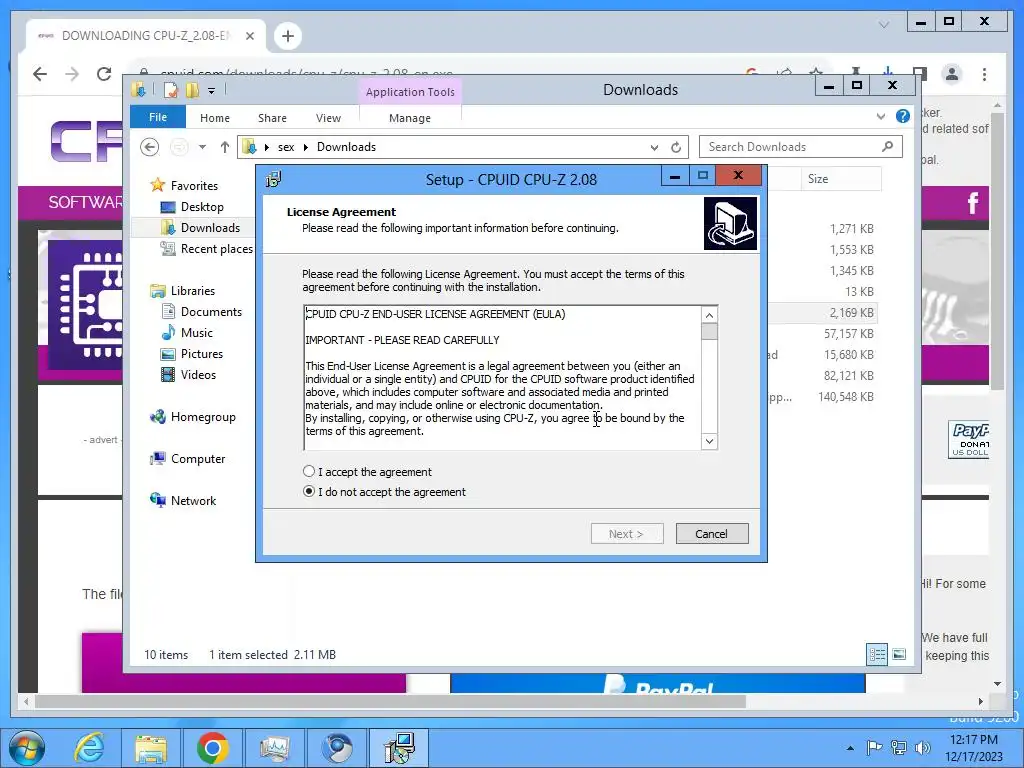Select Network in navigation pane

[x=193, y=500]
